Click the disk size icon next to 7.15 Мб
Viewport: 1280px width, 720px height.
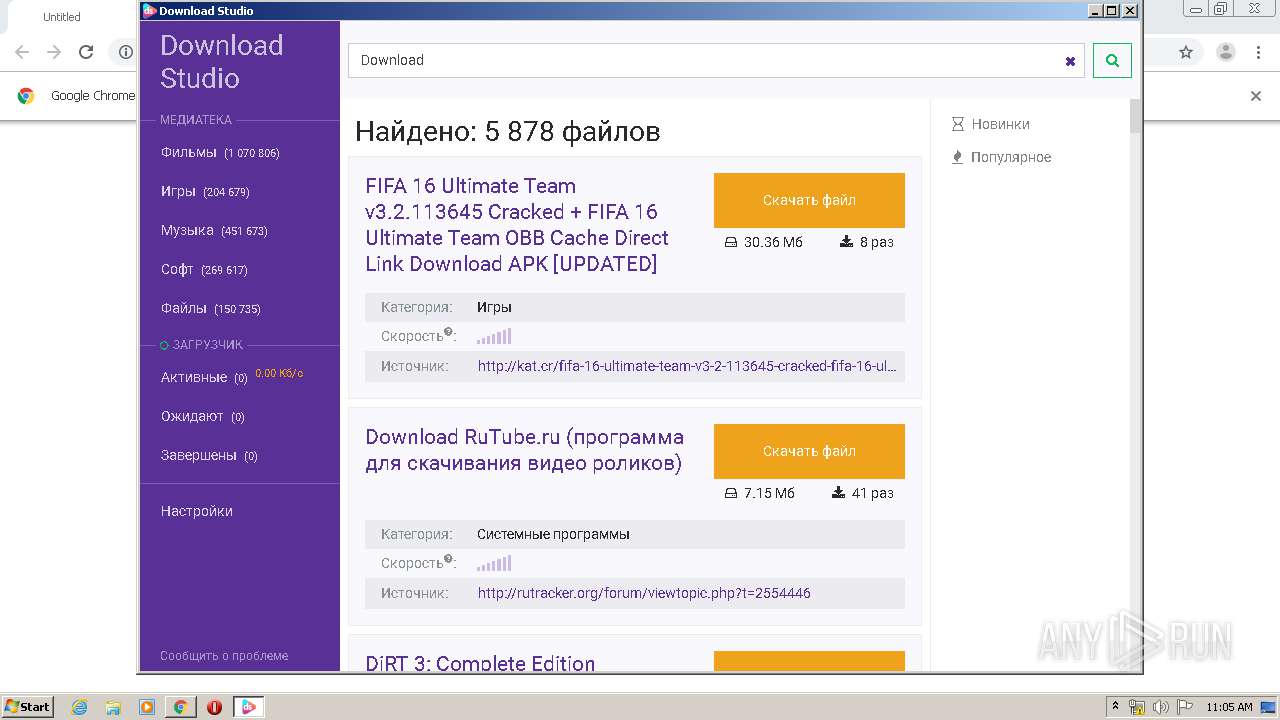click(x=730, y=493)
